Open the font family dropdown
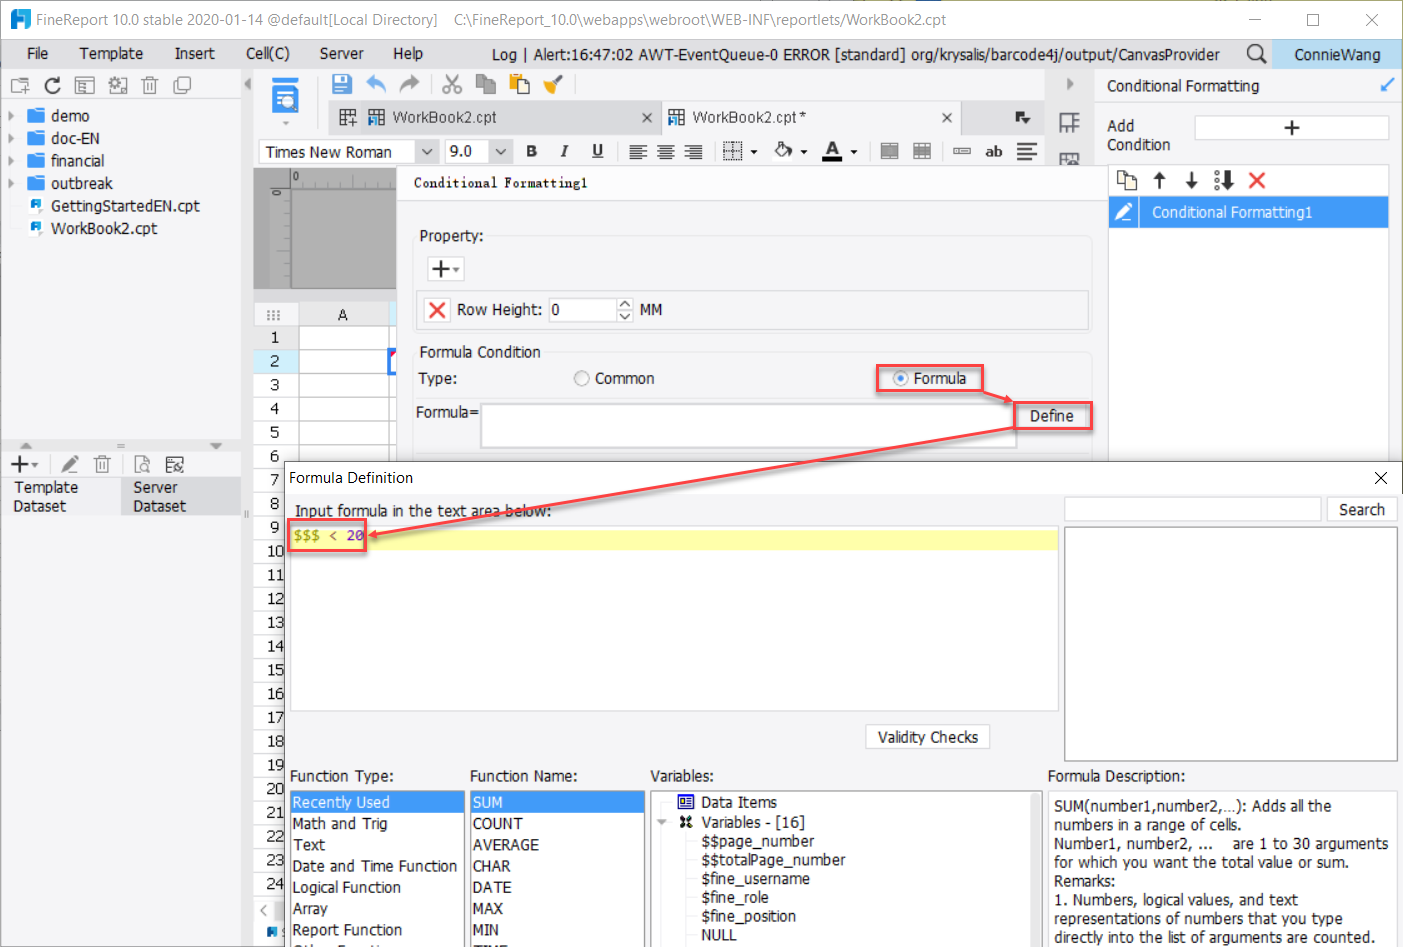1403x947 pixels. pyautogui.click(x=427, y=150)
